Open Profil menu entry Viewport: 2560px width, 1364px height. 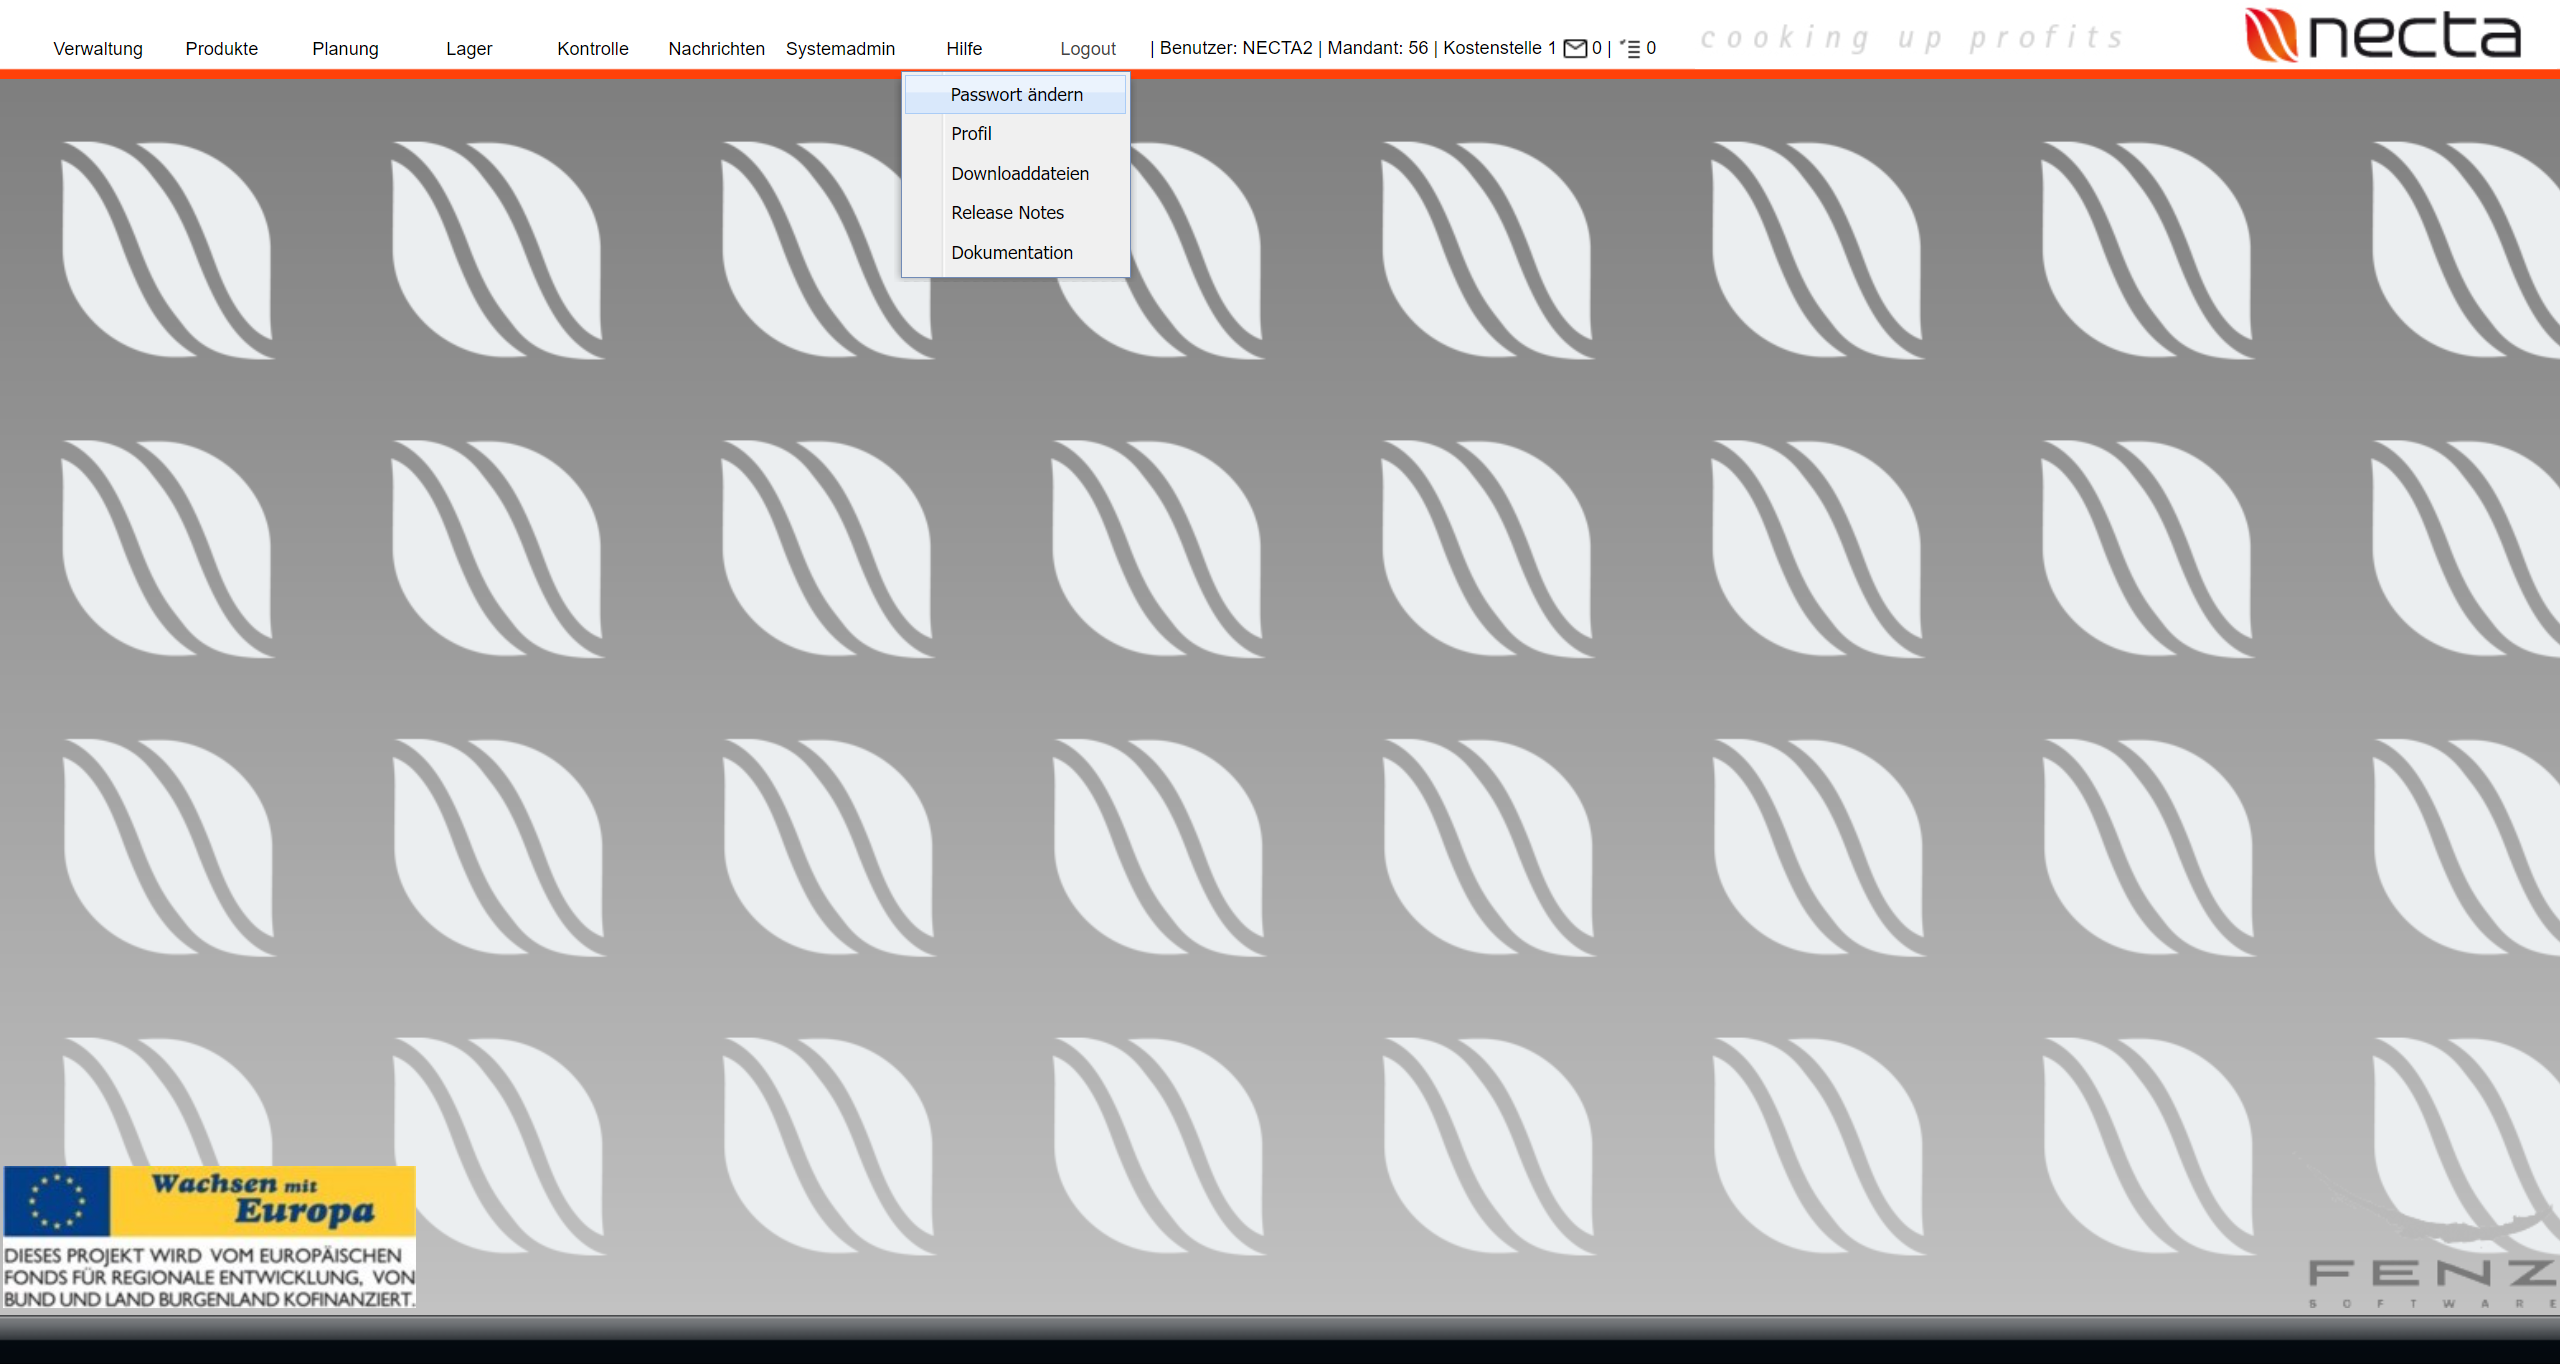(x=971, y=134)
